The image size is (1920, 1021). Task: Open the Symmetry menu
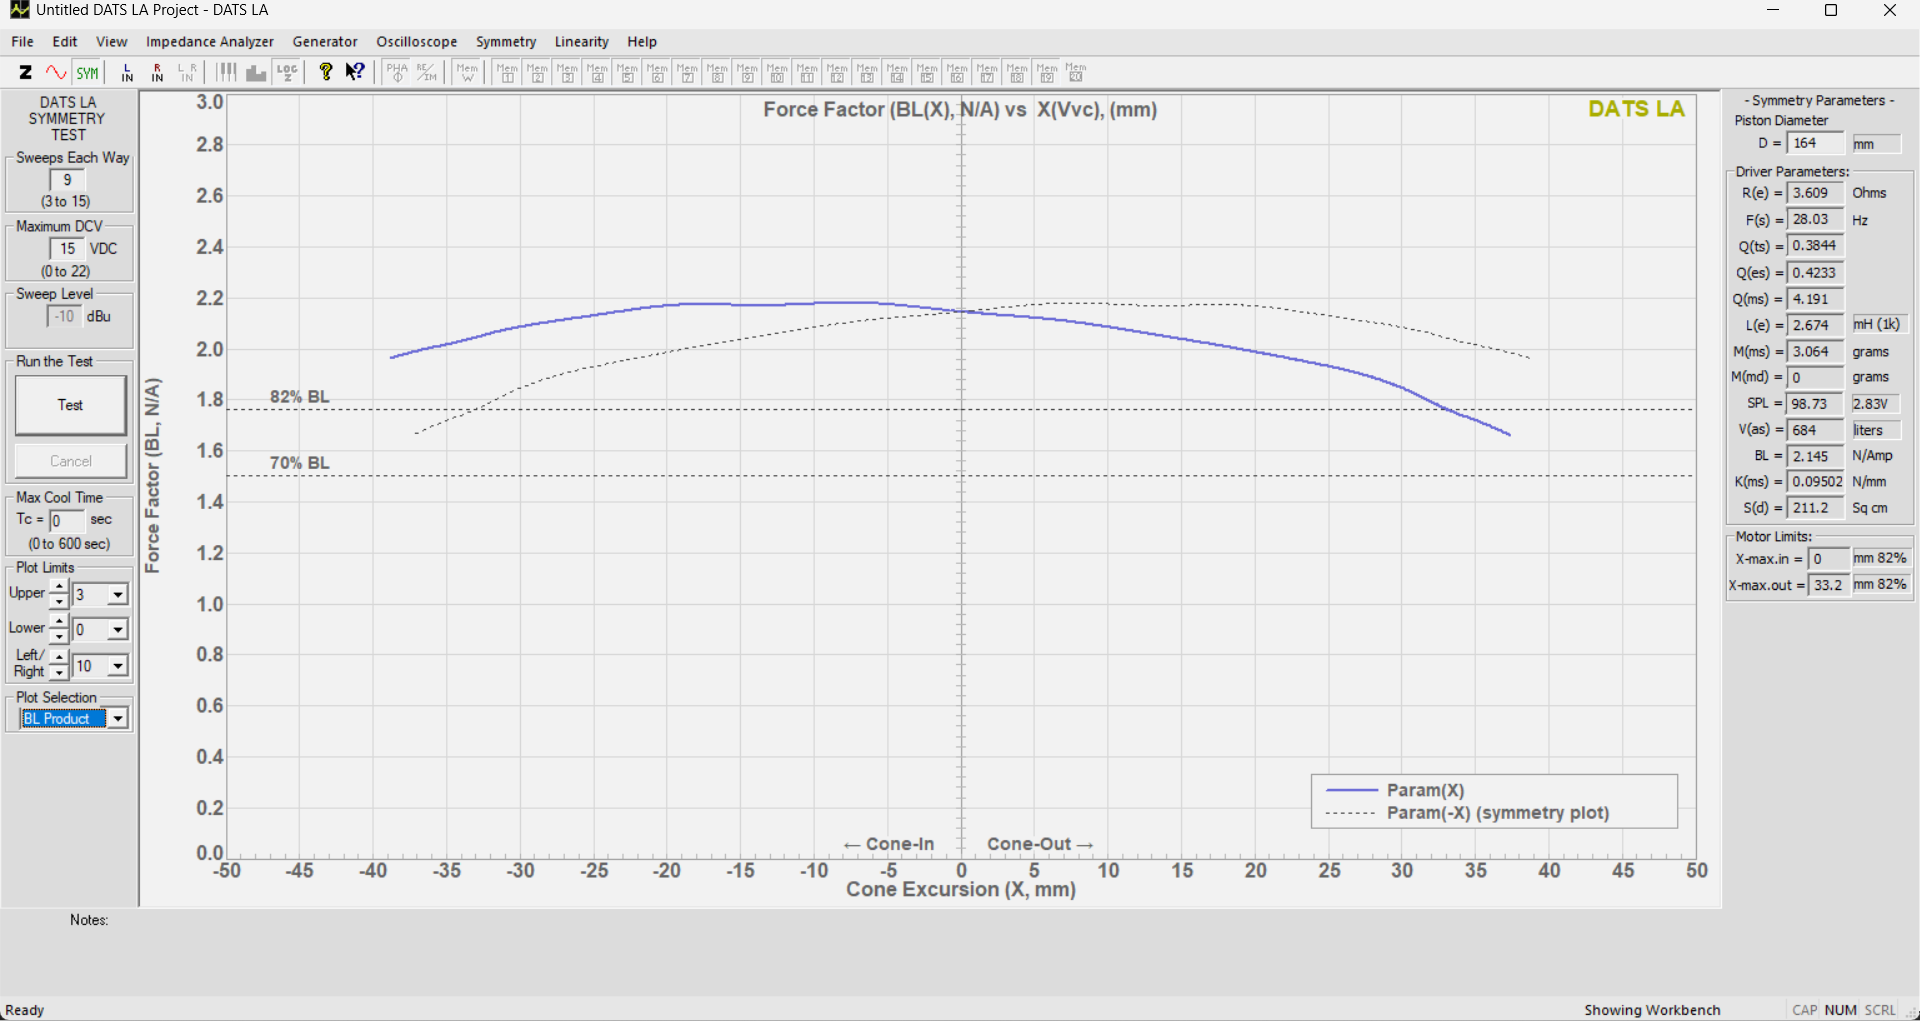point(505,42)
